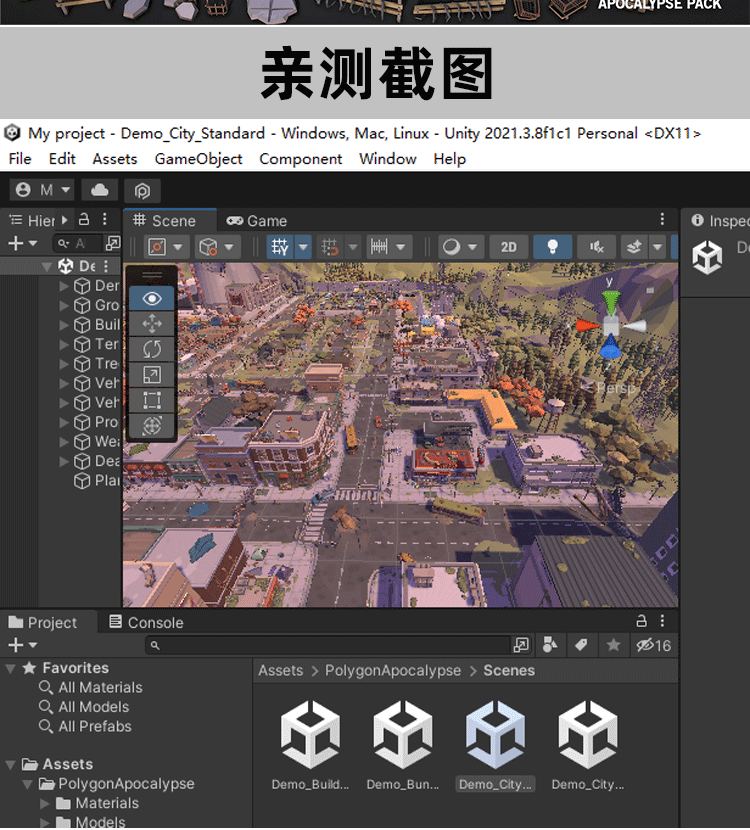Click PolygonApocalypse in the breadcrumb path
The image size is (750, 830).
coord(393,671)
